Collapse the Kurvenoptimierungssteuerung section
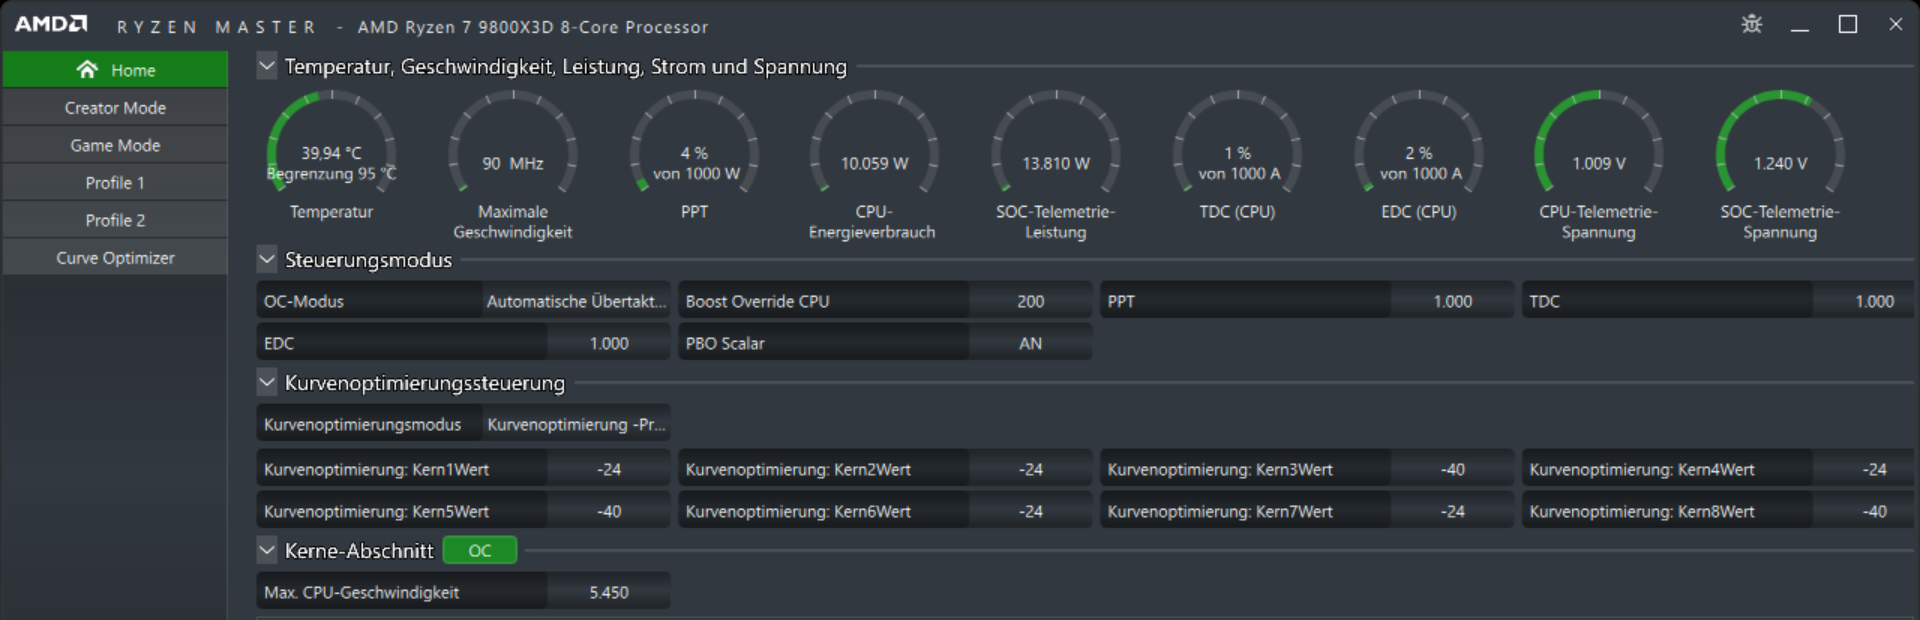Viewport: 1920px width, 620px height. tap(266, 383)
